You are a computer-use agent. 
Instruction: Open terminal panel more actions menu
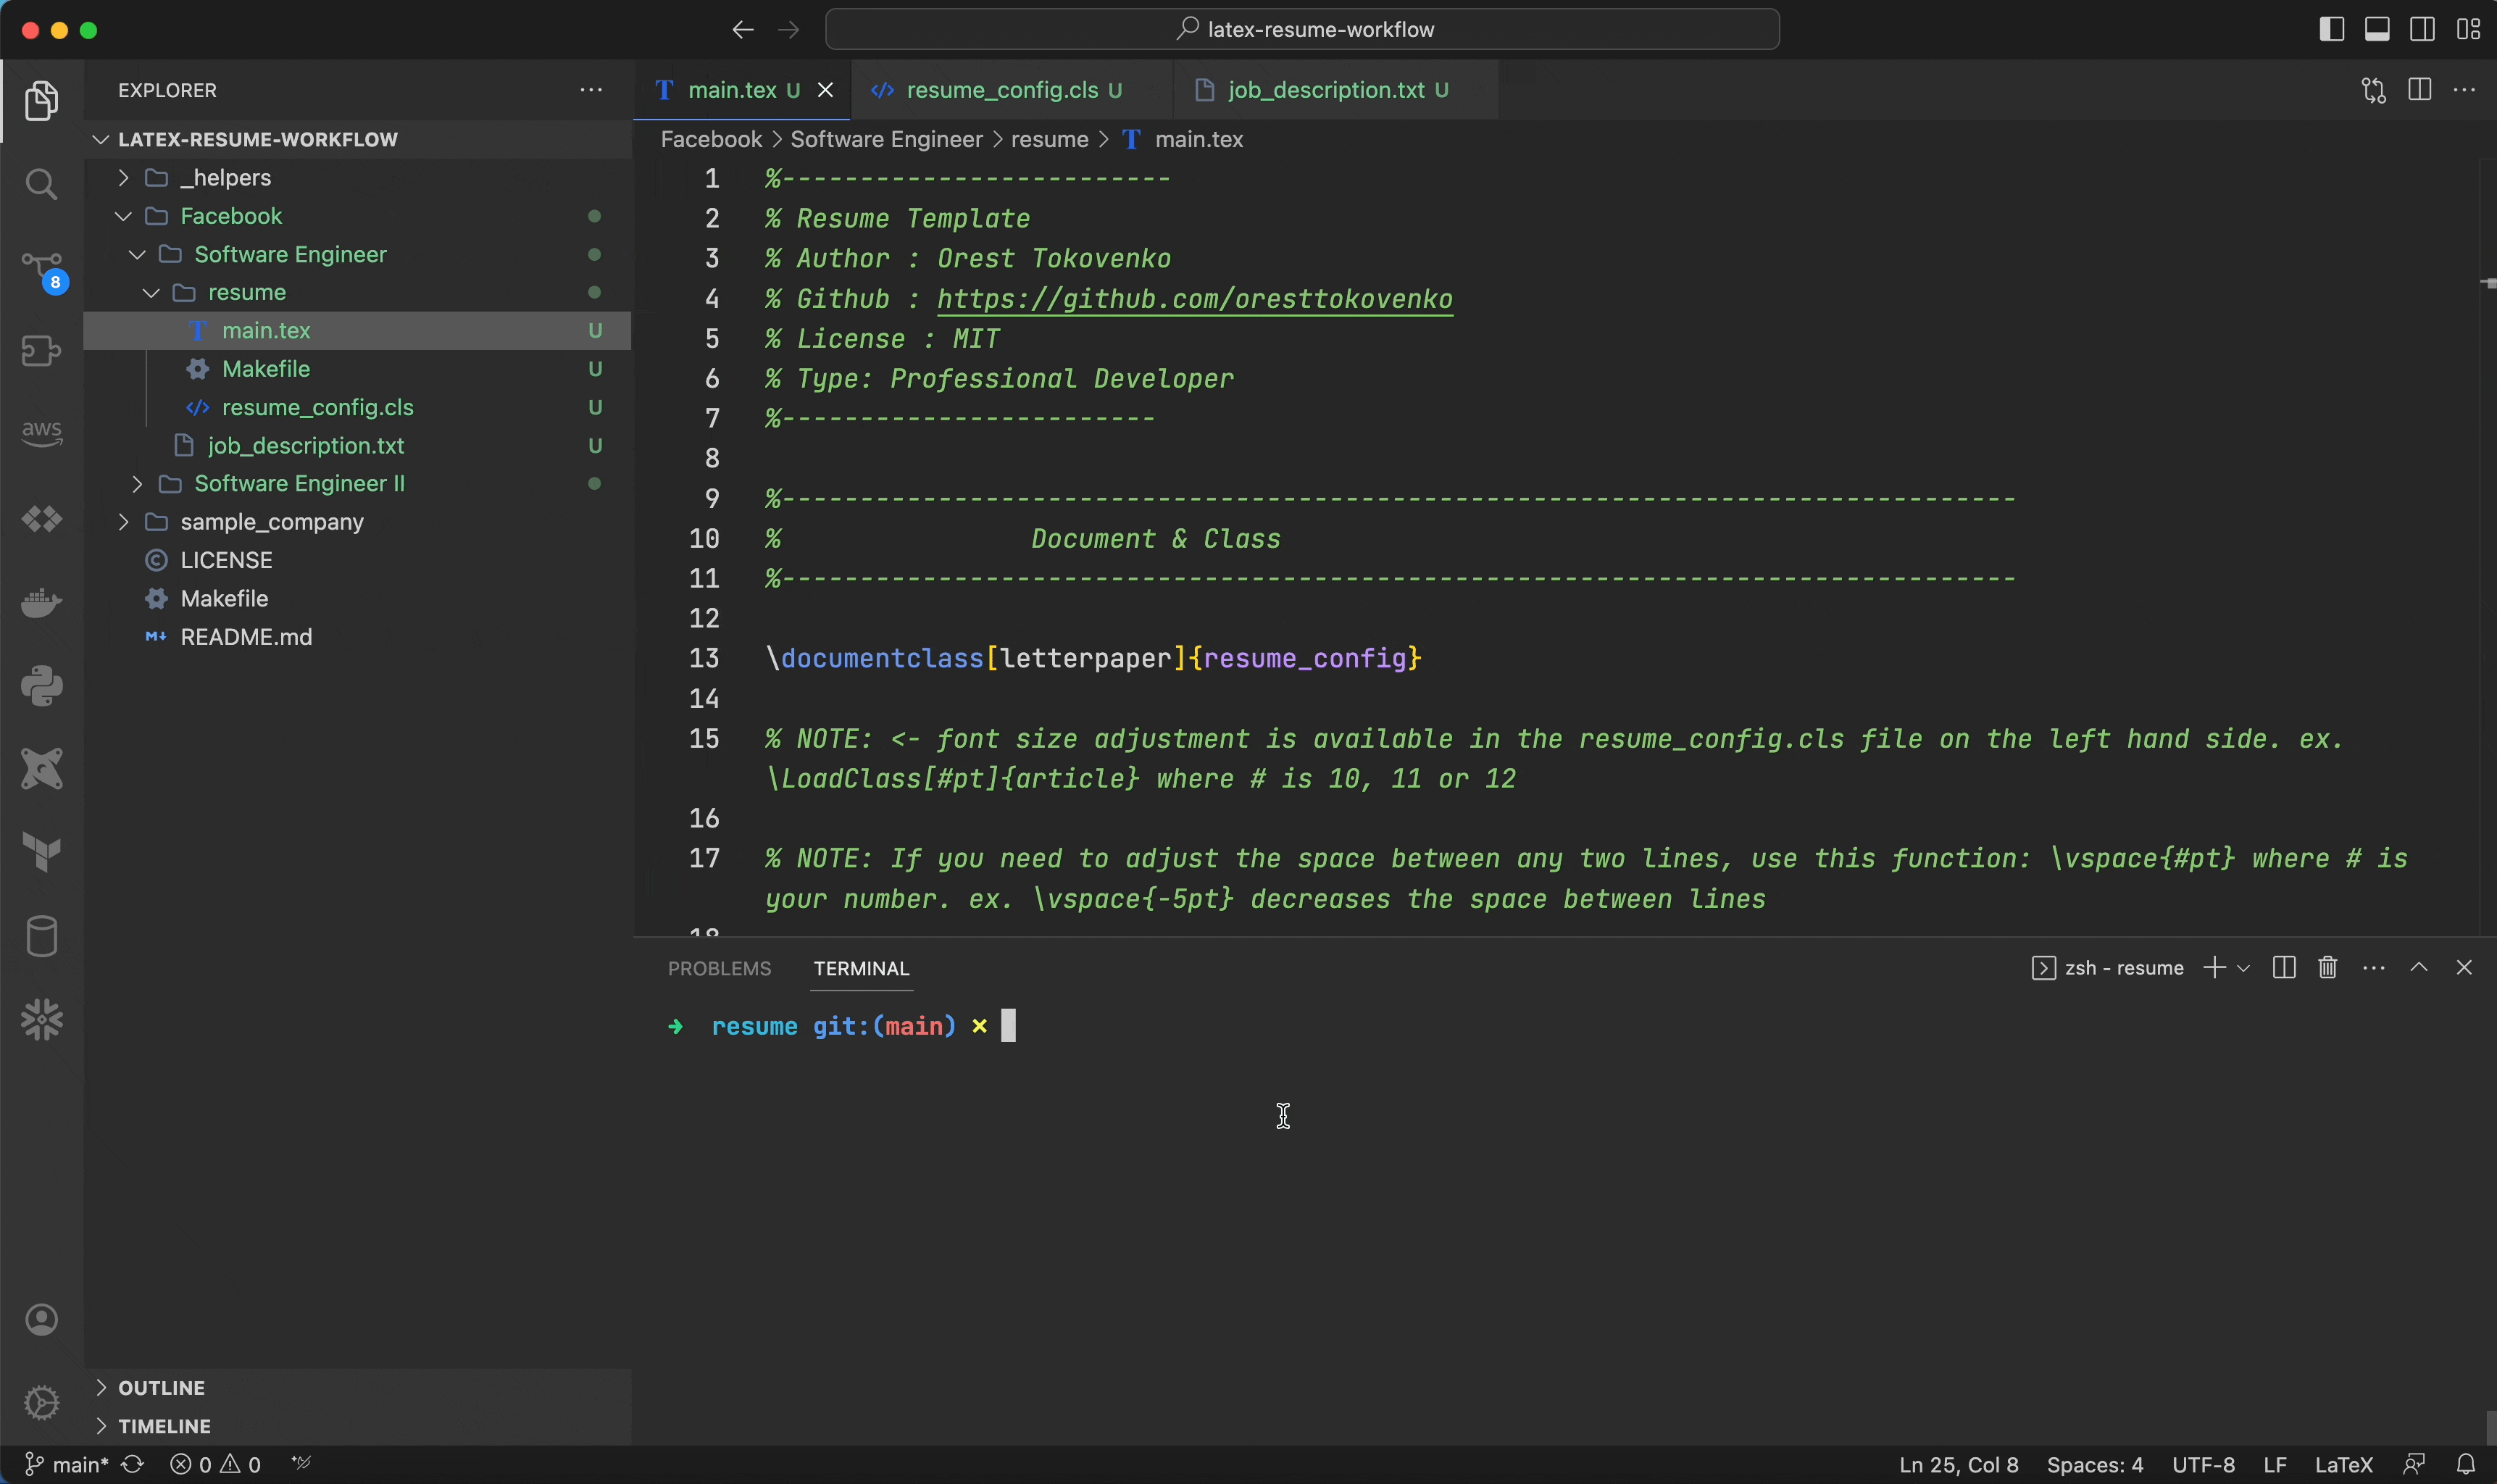click(2374, 968)
